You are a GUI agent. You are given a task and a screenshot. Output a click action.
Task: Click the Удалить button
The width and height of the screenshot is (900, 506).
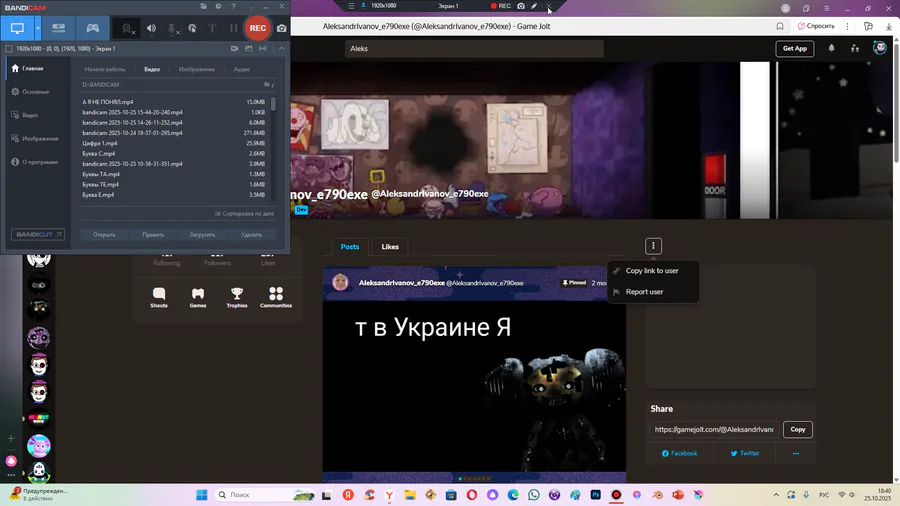(251, 235)
